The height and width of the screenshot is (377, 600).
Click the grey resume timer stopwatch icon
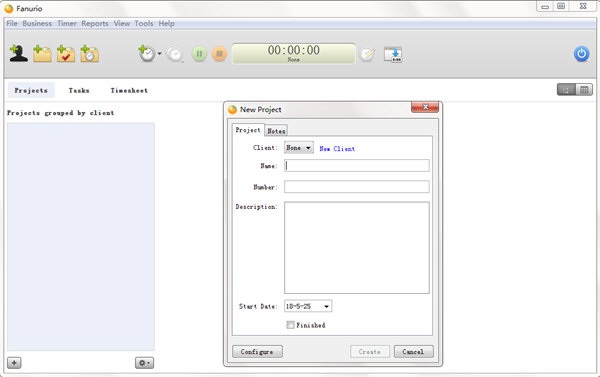(x=175, y=54)
